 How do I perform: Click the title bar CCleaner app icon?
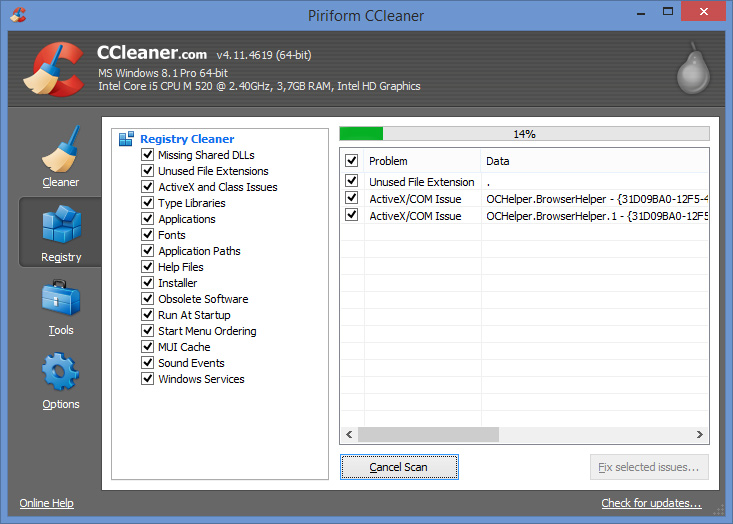point(18,14)
